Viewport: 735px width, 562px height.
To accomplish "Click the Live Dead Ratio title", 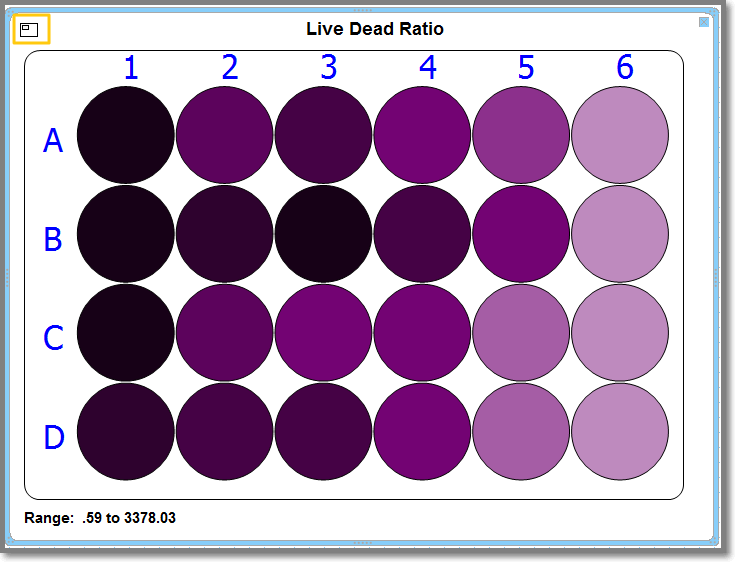I will [375, 29].
